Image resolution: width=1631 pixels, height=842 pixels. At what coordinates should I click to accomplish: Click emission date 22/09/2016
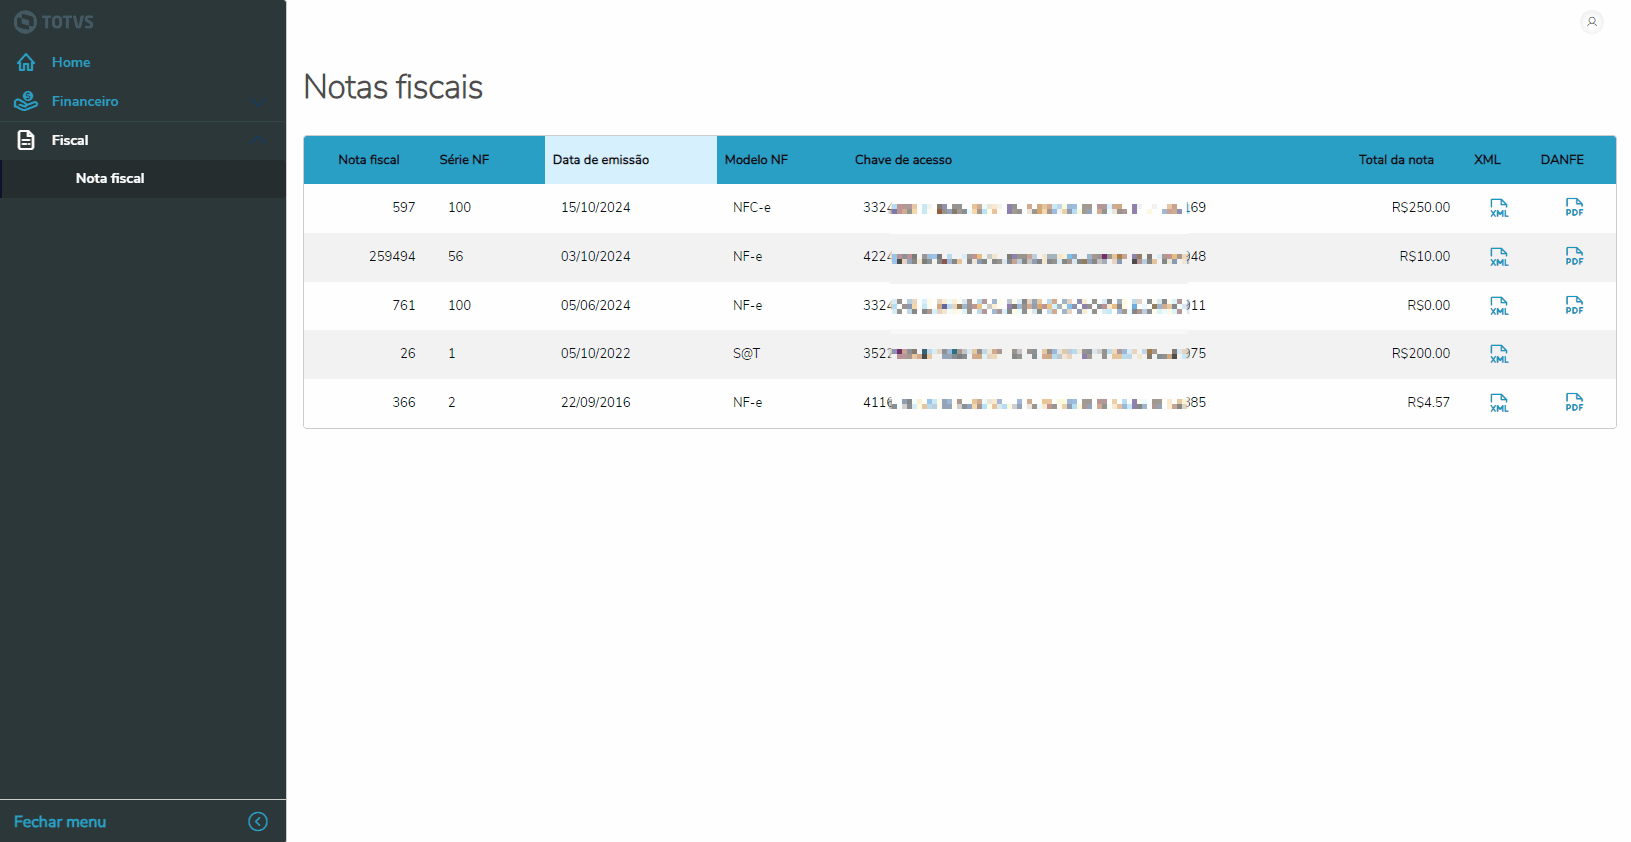tap(596, 403)
